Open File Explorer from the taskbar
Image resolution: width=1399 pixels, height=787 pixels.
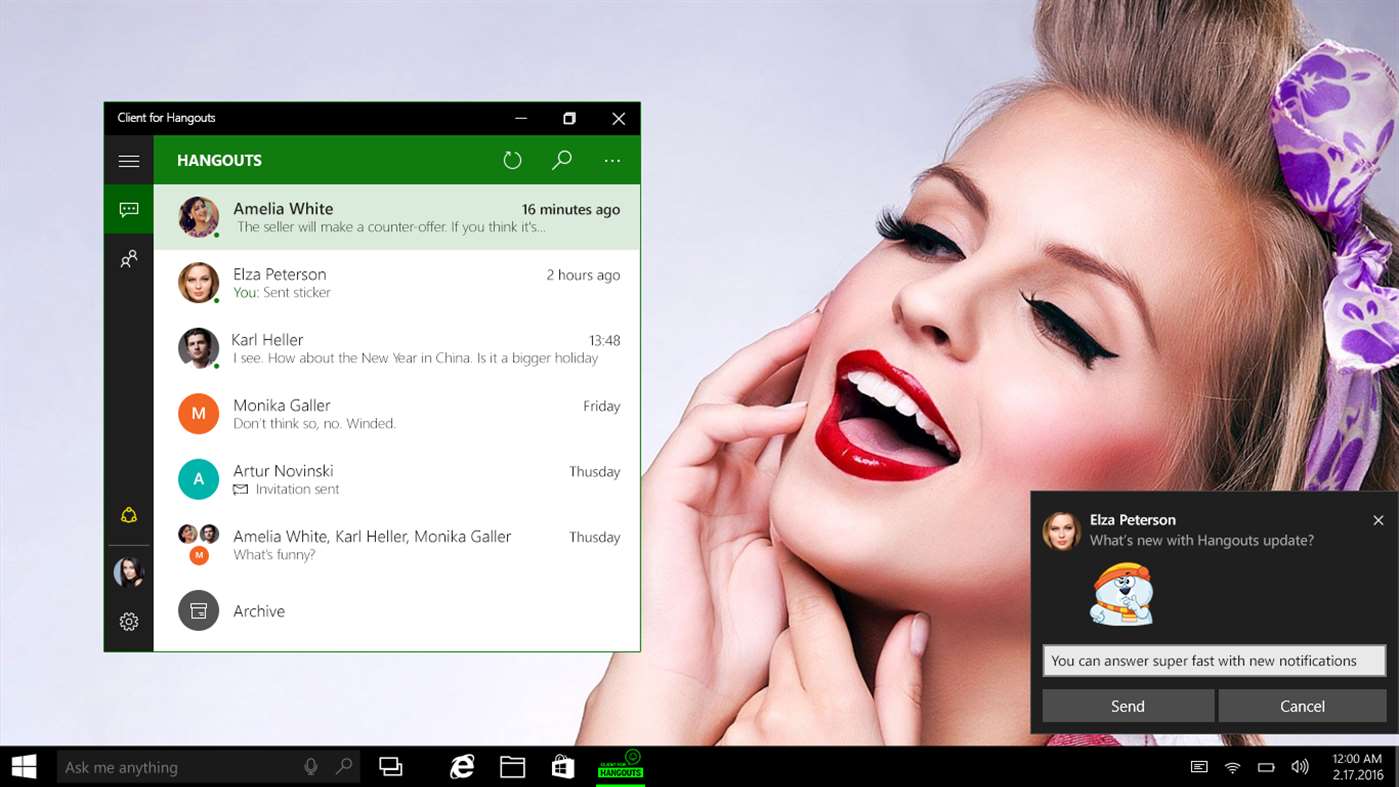[513, 767]
